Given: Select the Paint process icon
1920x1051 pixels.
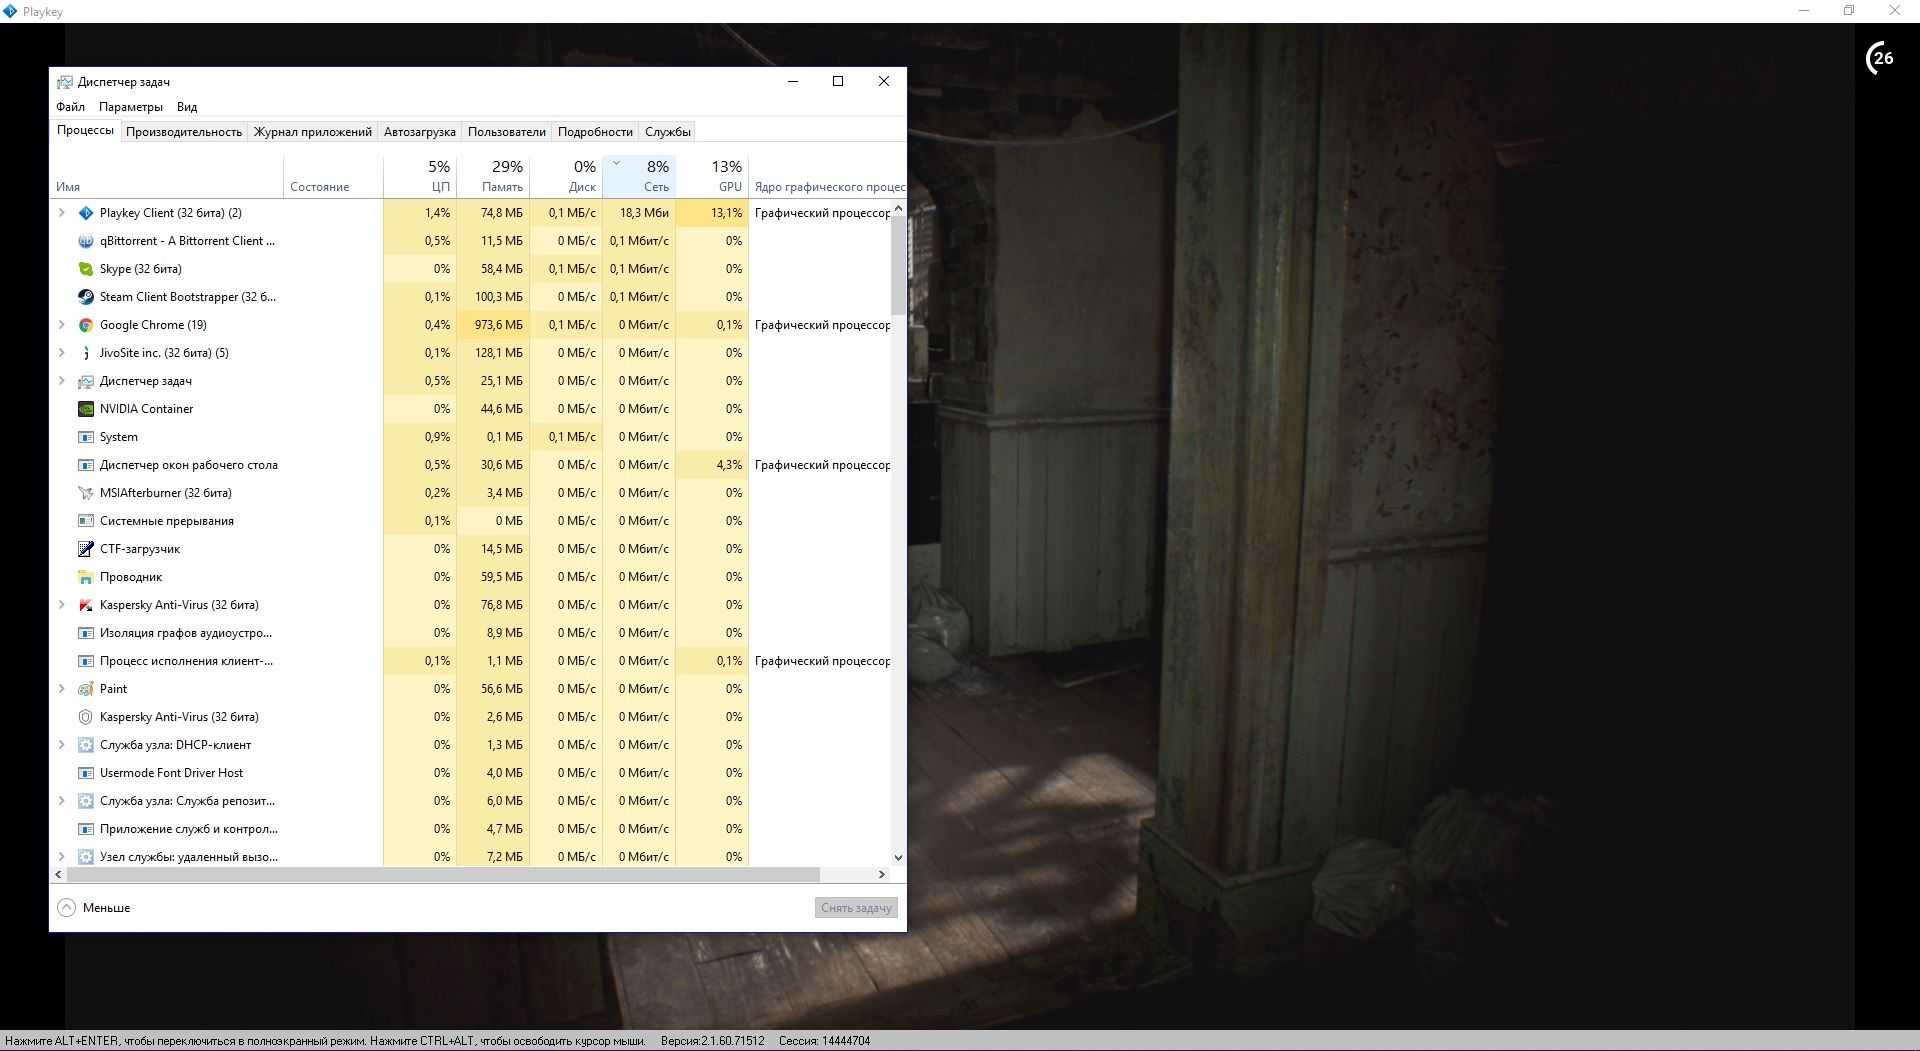Looking at the screenshot, I should 86,689.
